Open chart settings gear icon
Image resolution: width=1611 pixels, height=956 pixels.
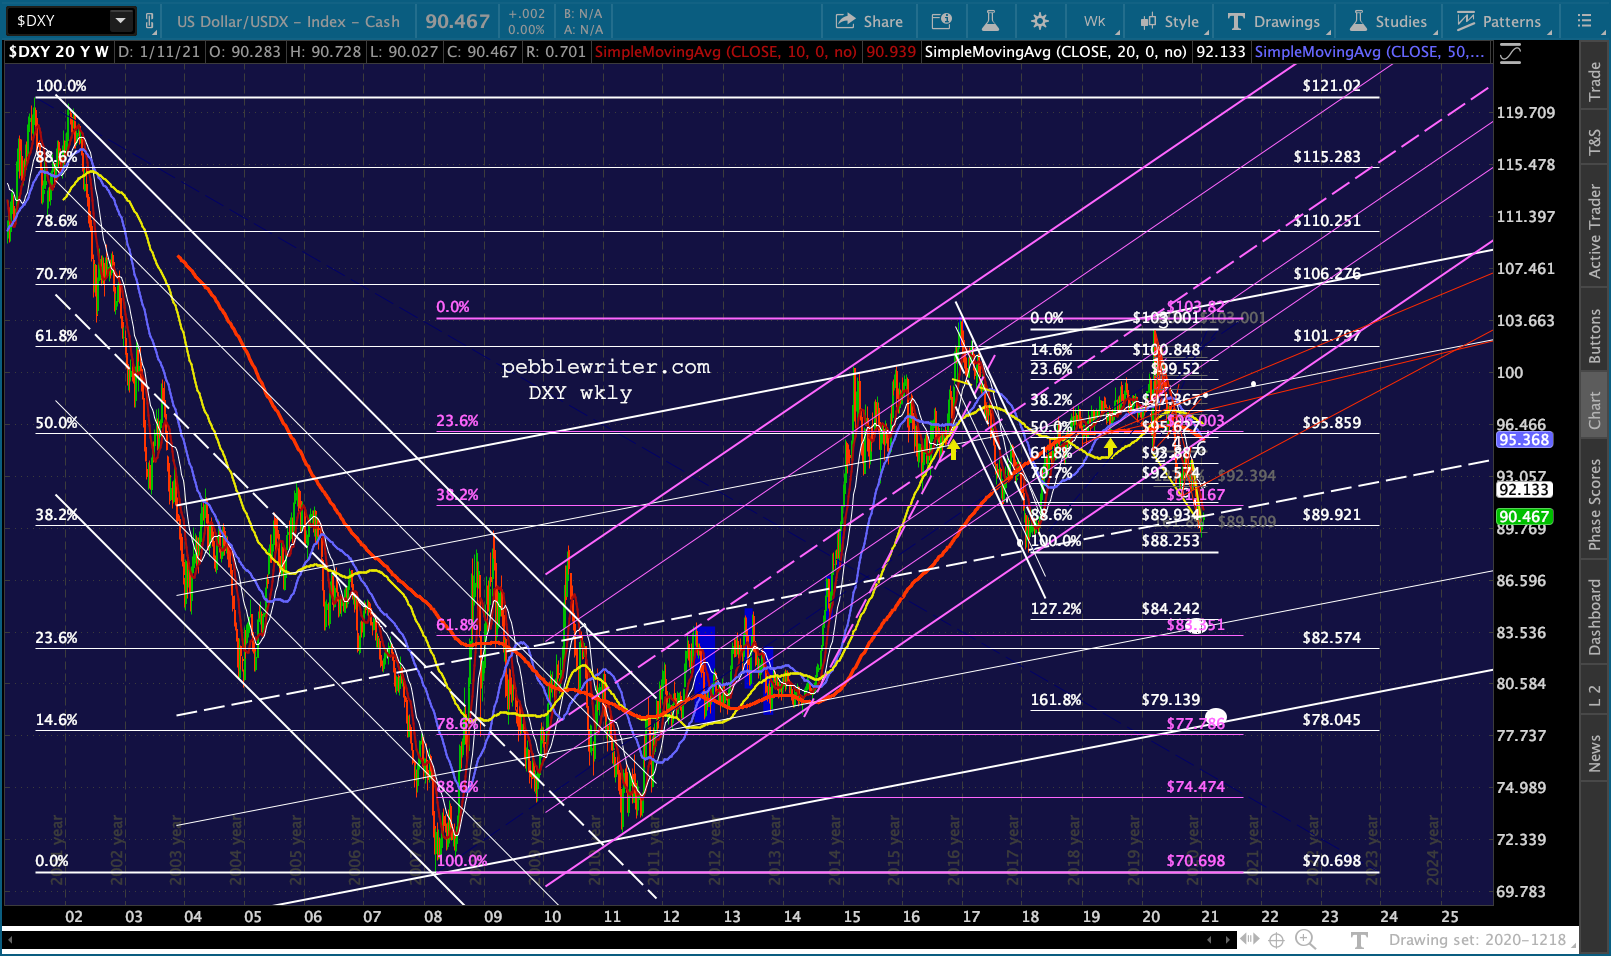tap(1040, 21)
